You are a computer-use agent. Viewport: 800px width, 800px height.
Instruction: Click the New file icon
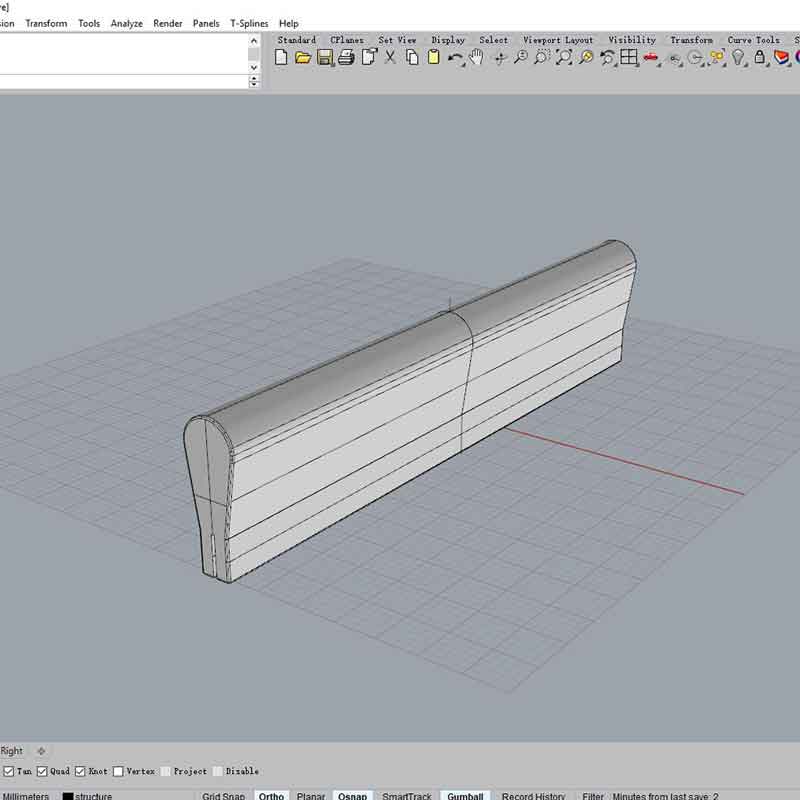pyautogui.click(x=281, y=58)
